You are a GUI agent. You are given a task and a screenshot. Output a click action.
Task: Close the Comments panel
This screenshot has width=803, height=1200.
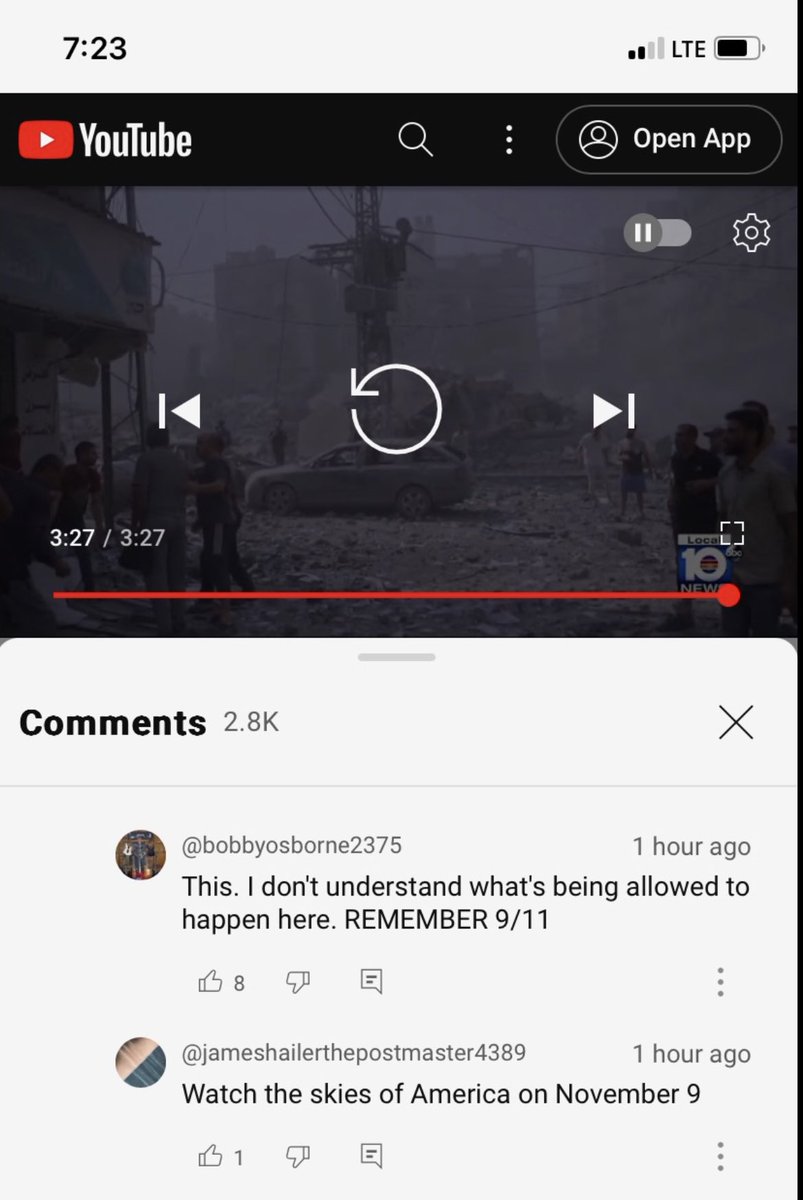pos(736,722)
